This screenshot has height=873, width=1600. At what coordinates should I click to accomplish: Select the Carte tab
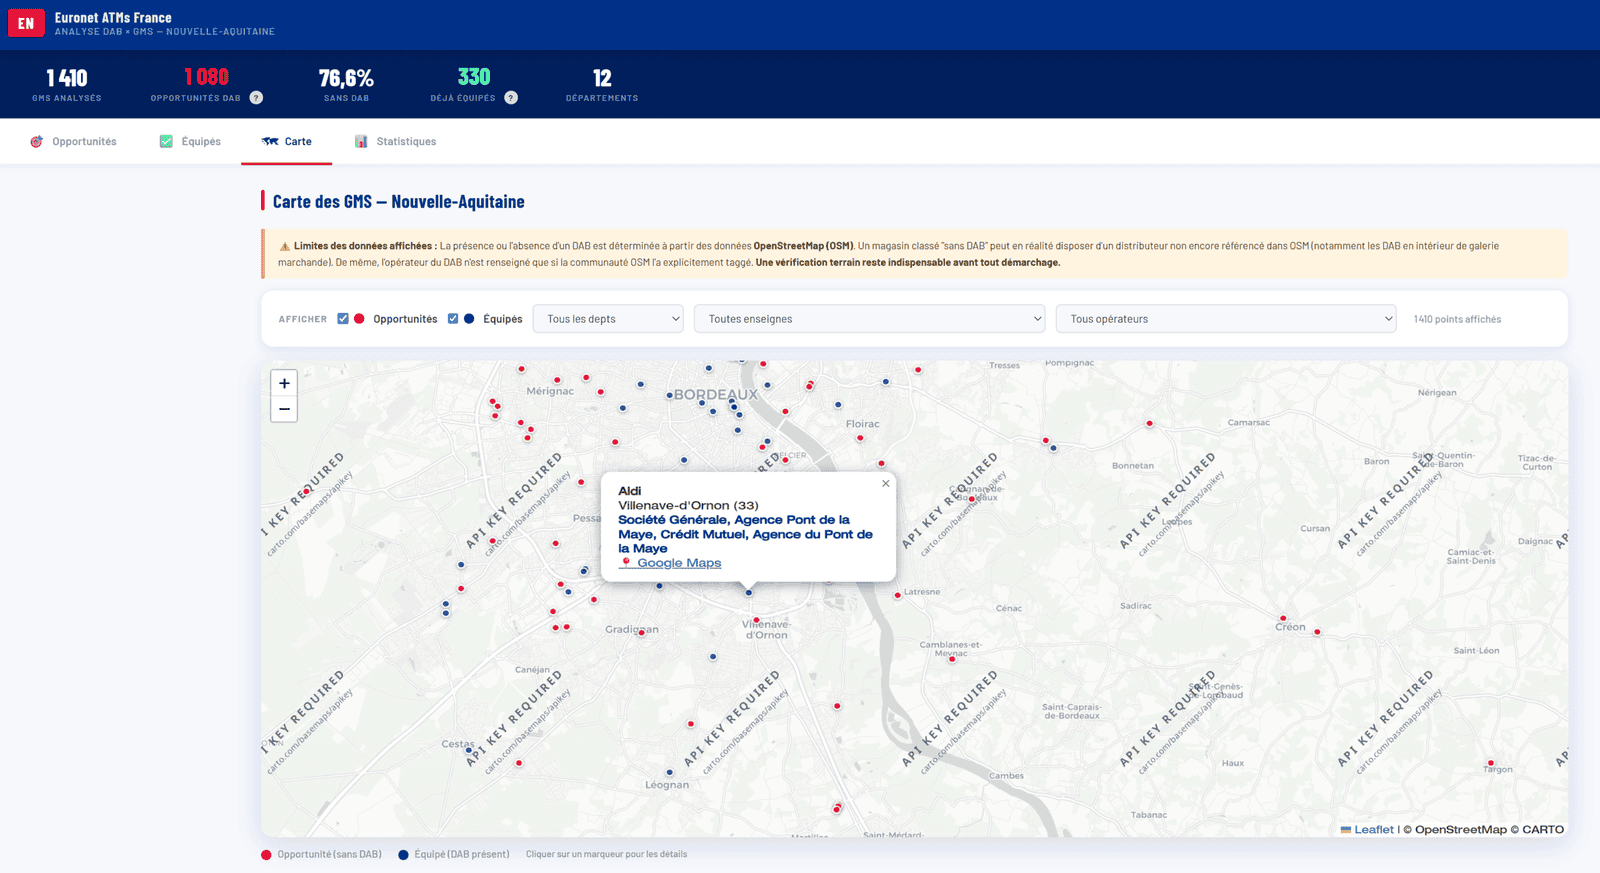point(286,142)
